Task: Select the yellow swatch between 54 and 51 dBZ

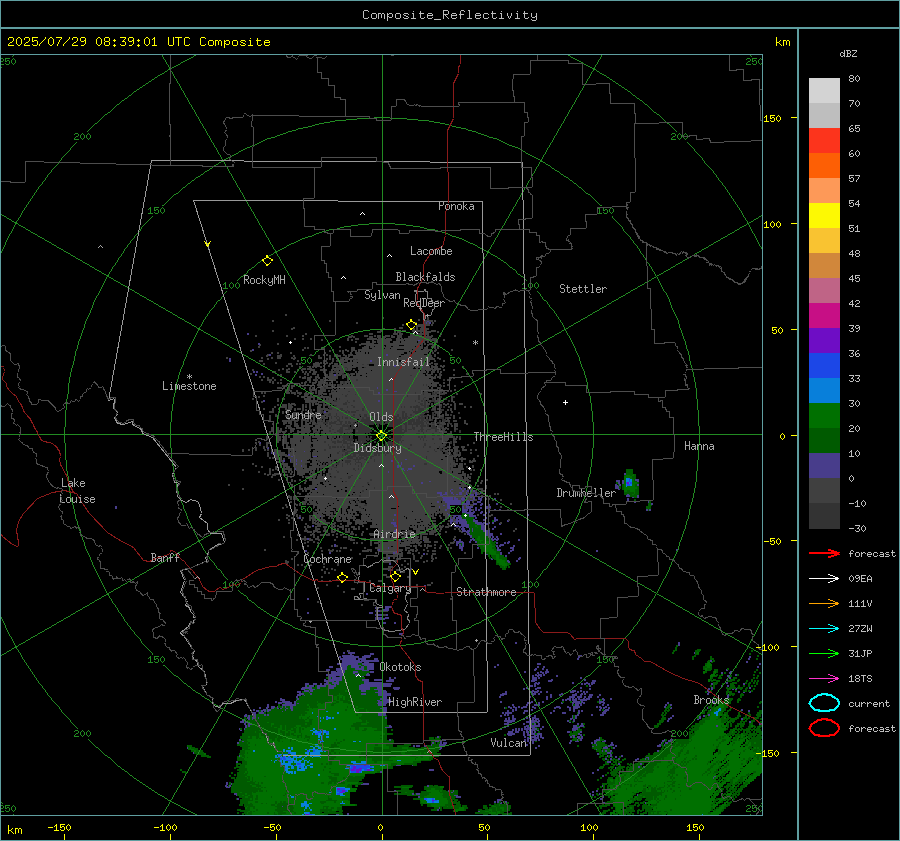Action: (x=824, y=216)
